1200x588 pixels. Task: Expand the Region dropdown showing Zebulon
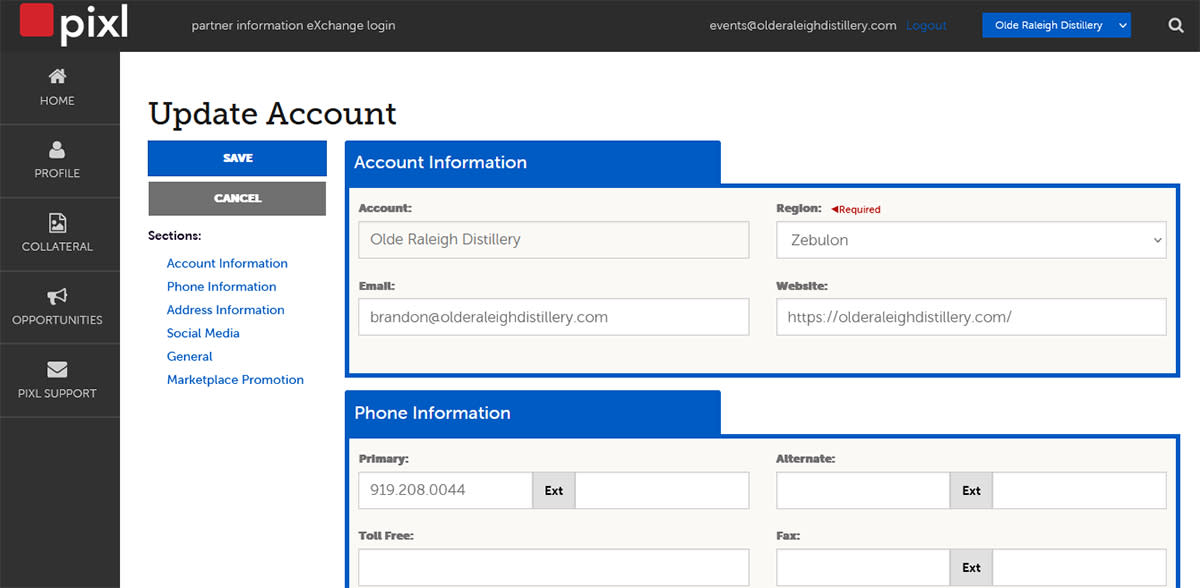971,240
